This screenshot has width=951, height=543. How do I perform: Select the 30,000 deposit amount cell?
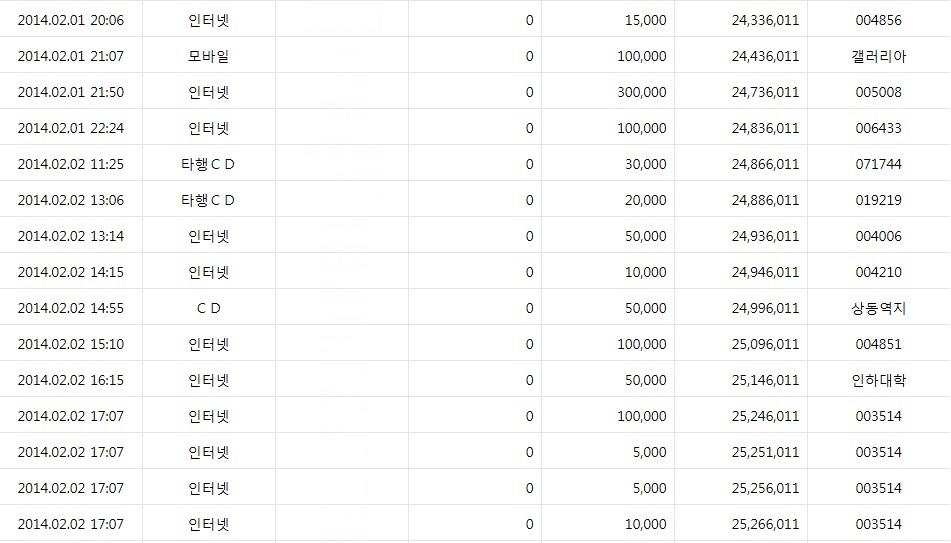pos(645,164)
